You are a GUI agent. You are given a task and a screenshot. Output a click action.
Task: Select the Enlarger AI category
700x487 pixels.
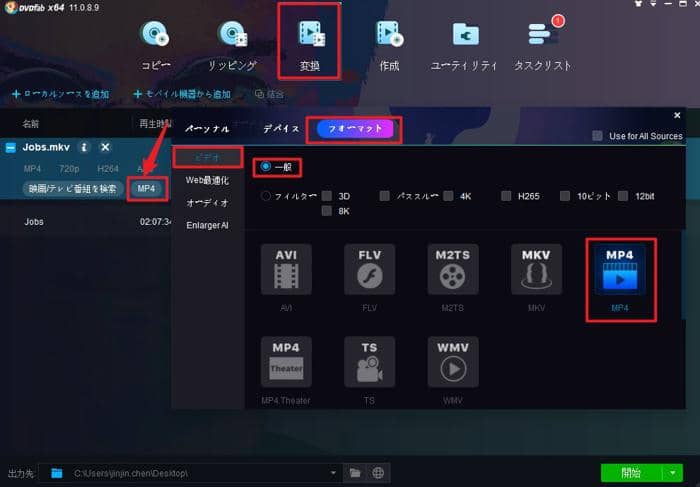(x=208, y=225)
